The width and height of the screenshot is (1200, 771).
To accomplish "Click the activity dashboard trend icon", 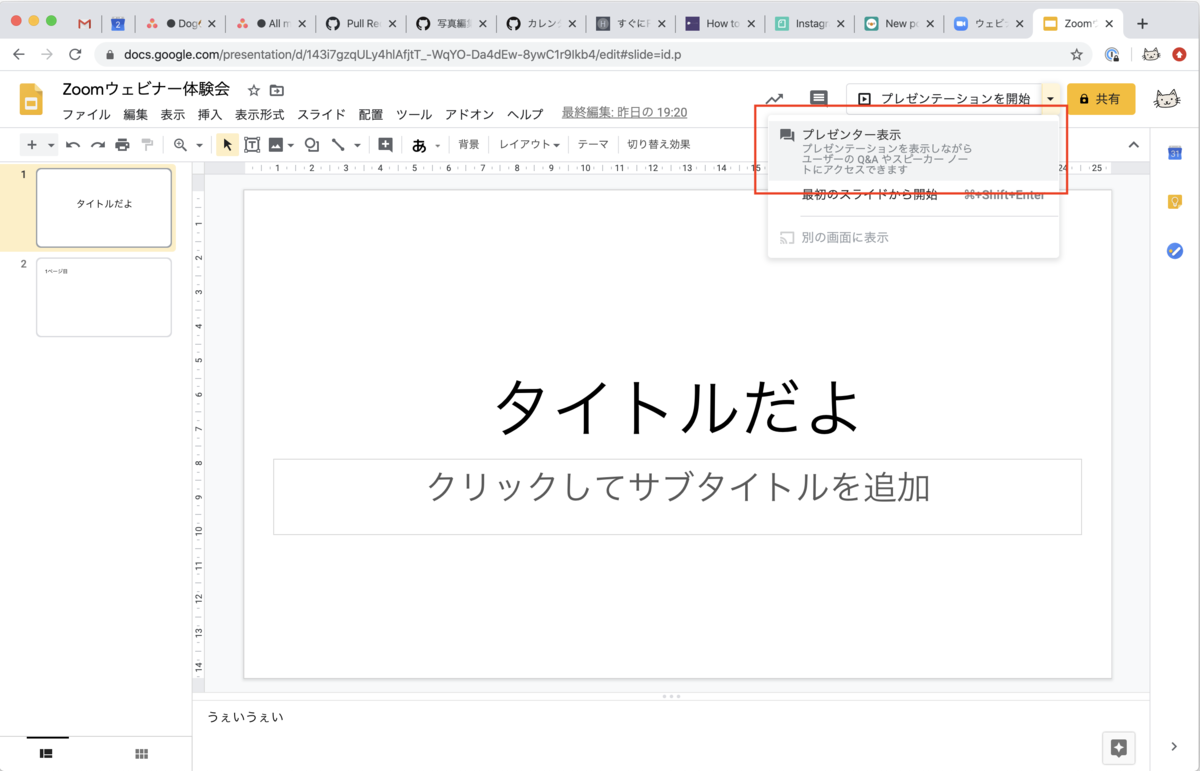I will click(x=774, y=99).
